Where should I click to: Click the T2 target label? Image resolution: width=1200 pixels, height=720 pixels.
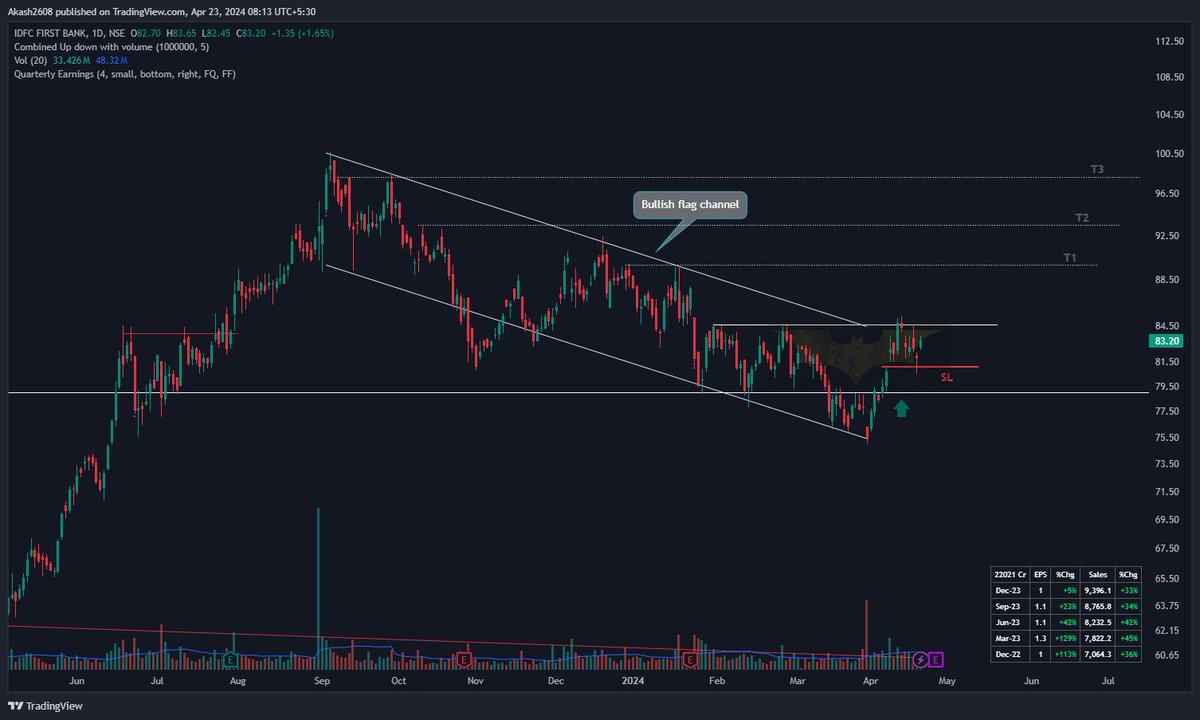click(x=1082, y=218)
